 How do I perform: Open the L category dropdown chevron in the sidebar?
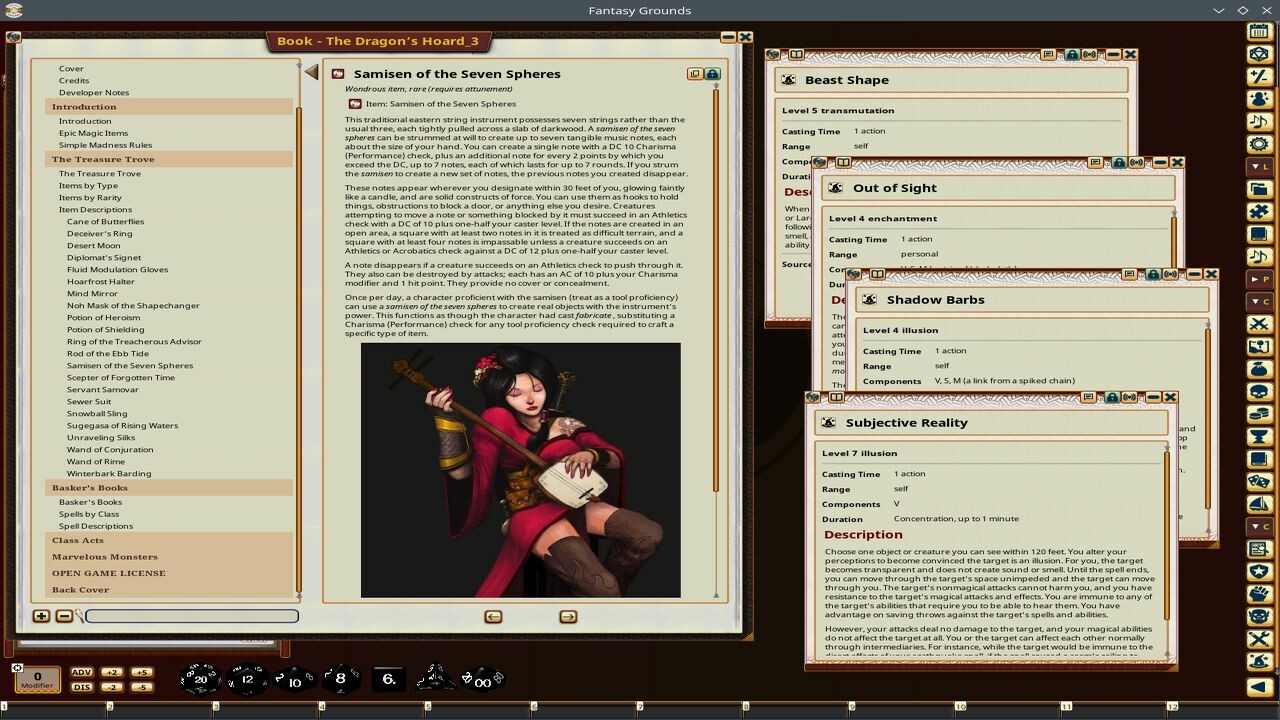1255,167
